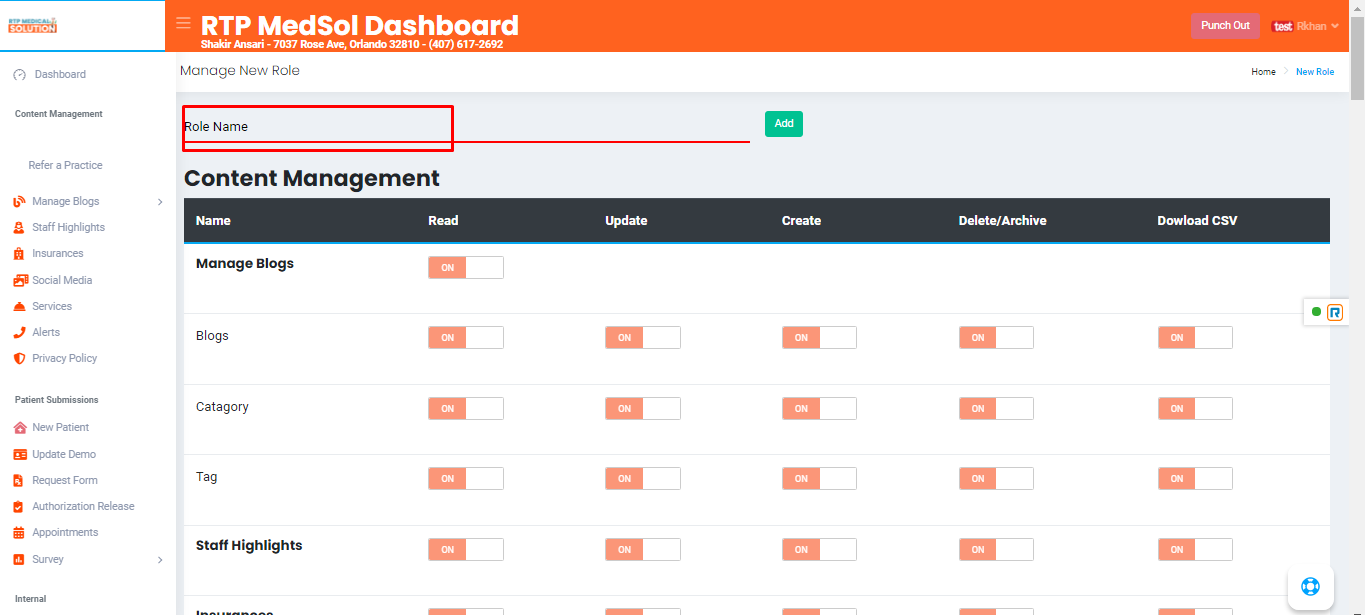Open New Patient submissions
Image resolution: width=1365 pixels, height=615 pixels.
tap(61, 428)
